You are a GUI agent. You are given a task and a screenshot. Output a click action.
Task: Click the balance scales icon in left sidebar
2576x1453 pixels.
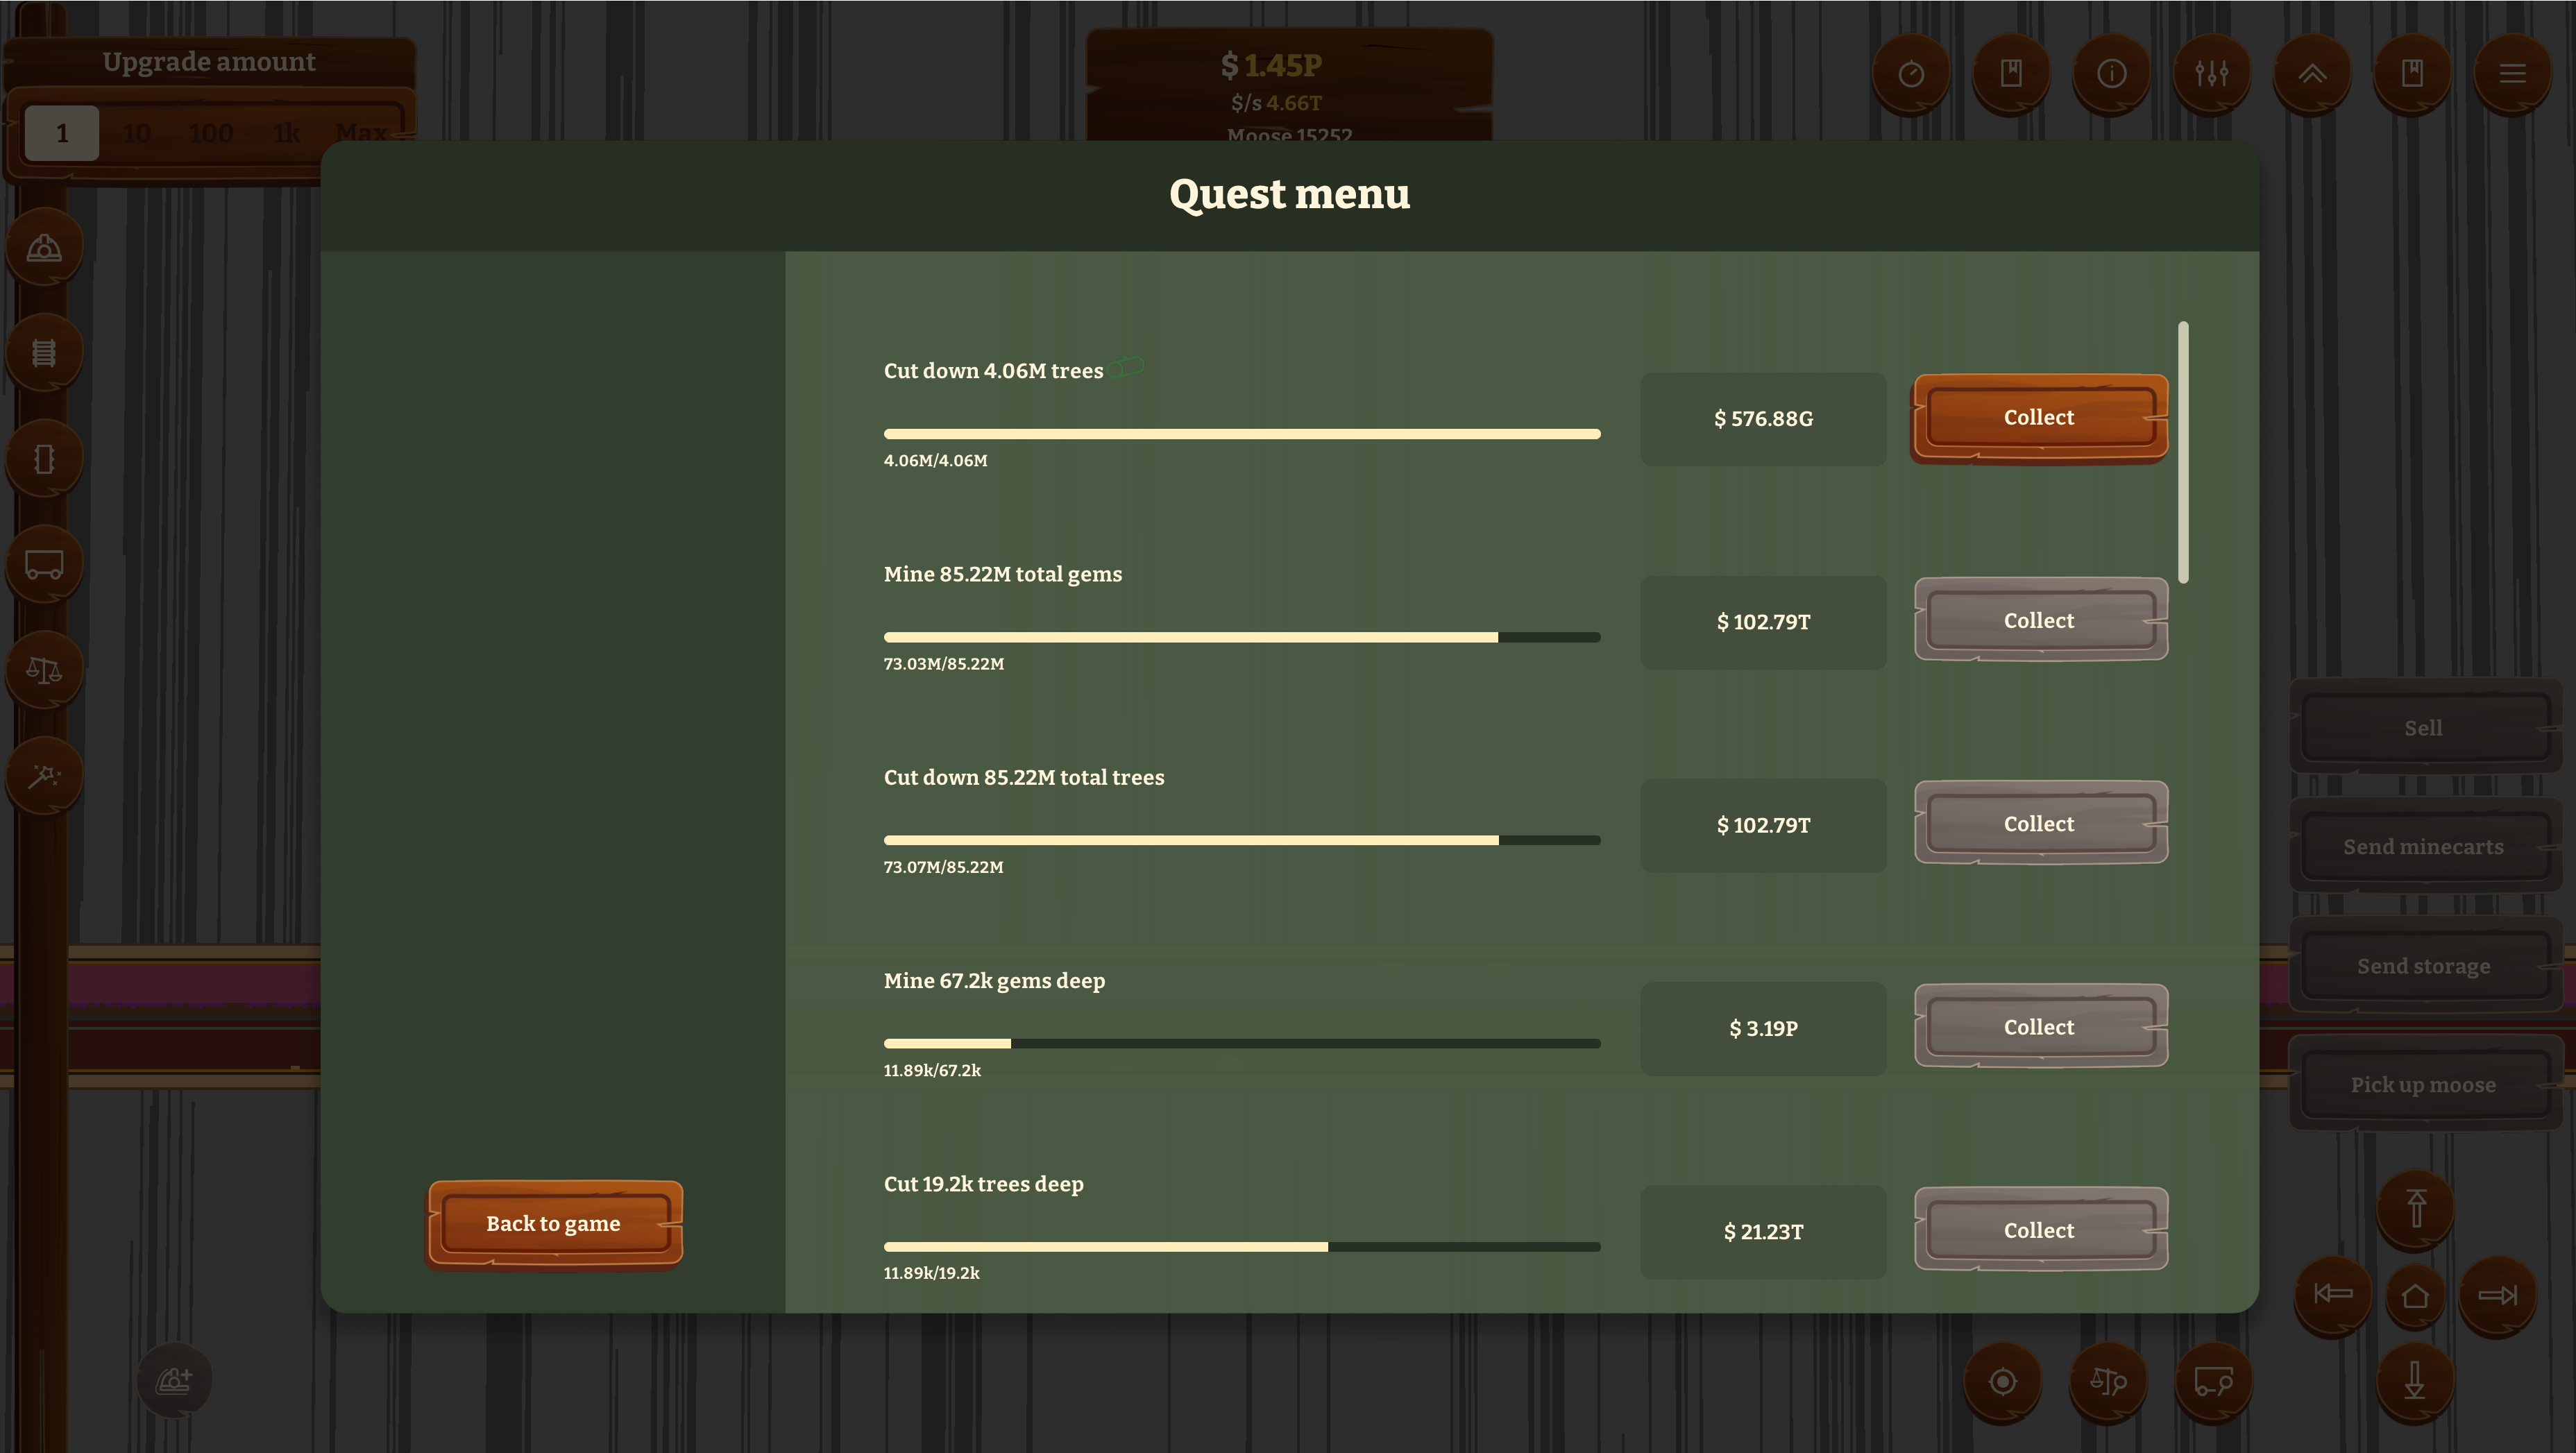pos(44,670)
